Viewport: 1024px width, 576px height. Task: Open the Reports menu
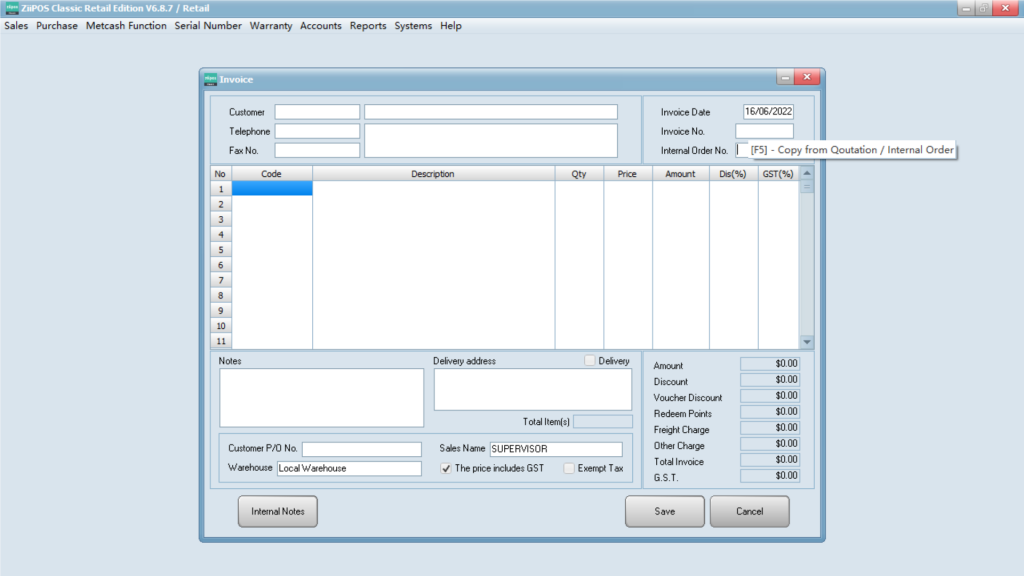[368, 26]
